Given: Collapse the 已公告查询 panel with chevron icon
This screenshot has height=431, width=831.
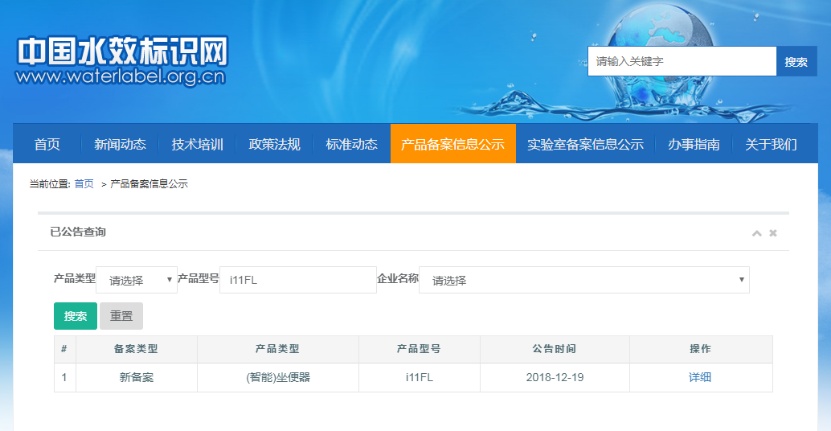Looking at the screenshot, I should pyautogui.click(x=756, y=233).
